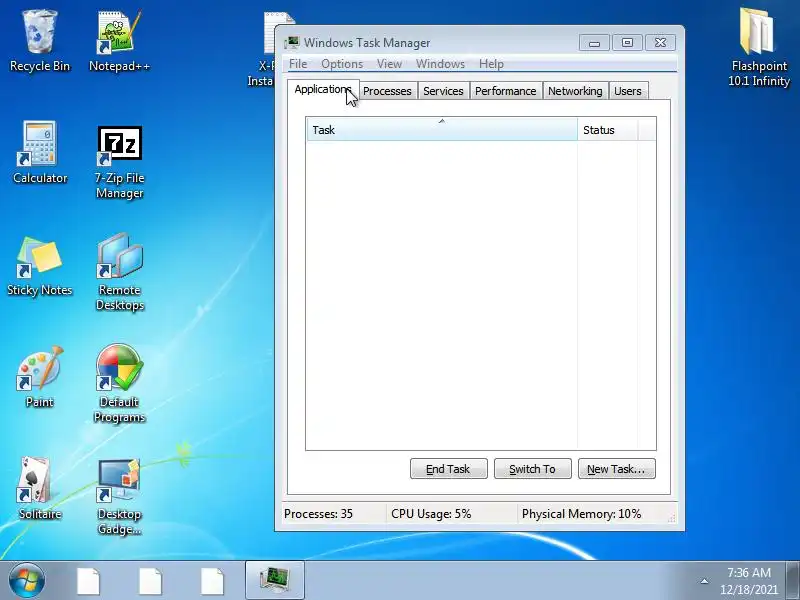Select the Default Programs shortcut
This screenshot has width=800, height=600.
119,384
